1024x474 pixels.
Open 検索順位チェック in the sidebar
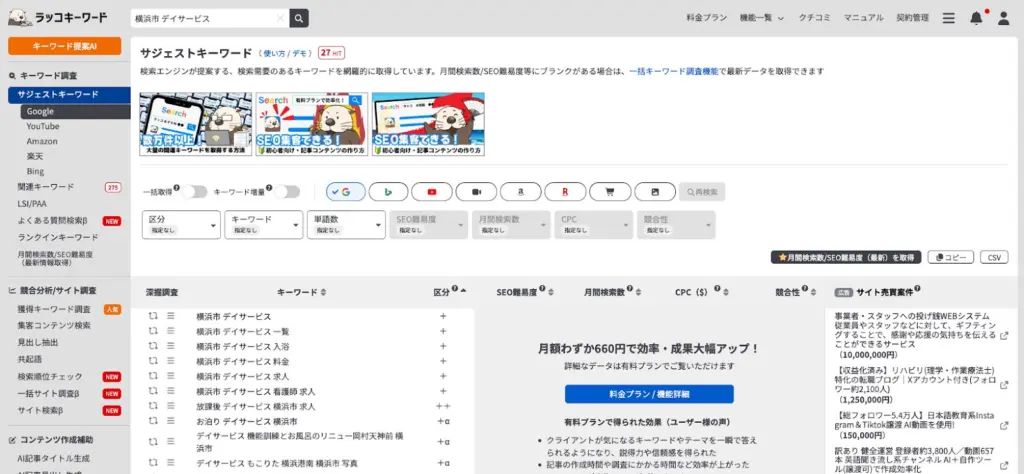[50, 377]
